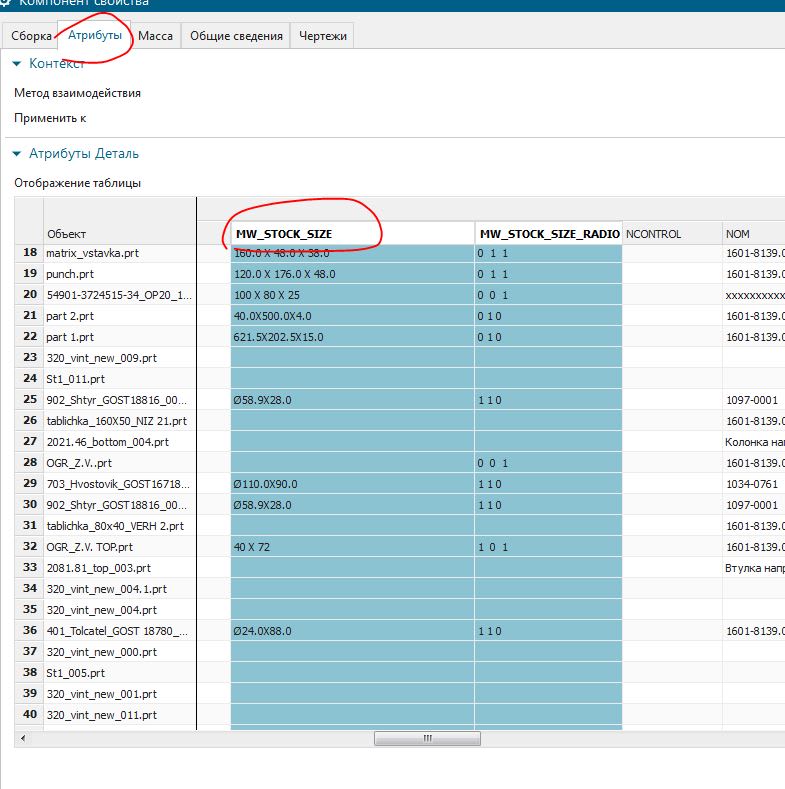Viewport: 785px width, 789px height.
Task: Click NOM cell 1097-0001 in row 25
Action: pyautogui.click(x=754, y=400)
